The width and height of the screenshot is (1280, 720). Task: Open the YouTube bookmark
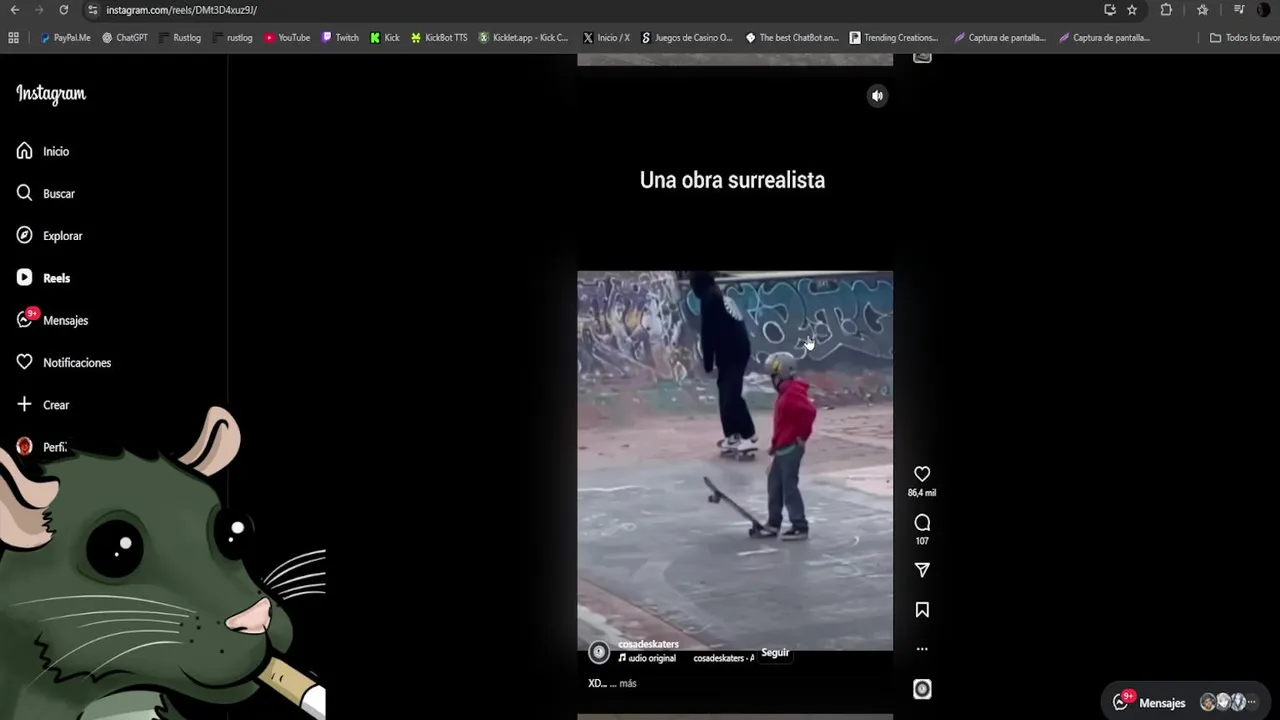coord(288,38)
